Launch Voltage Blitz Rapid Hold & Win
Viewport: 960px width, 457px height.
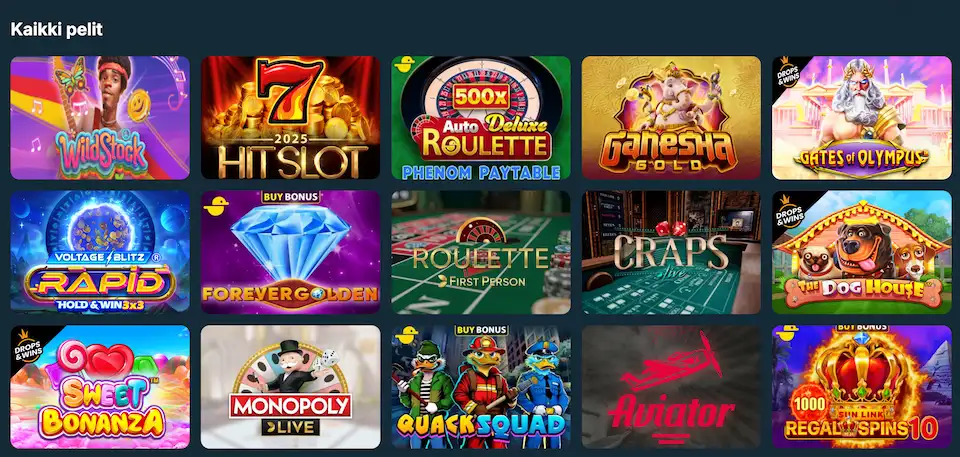click(100, 252)
